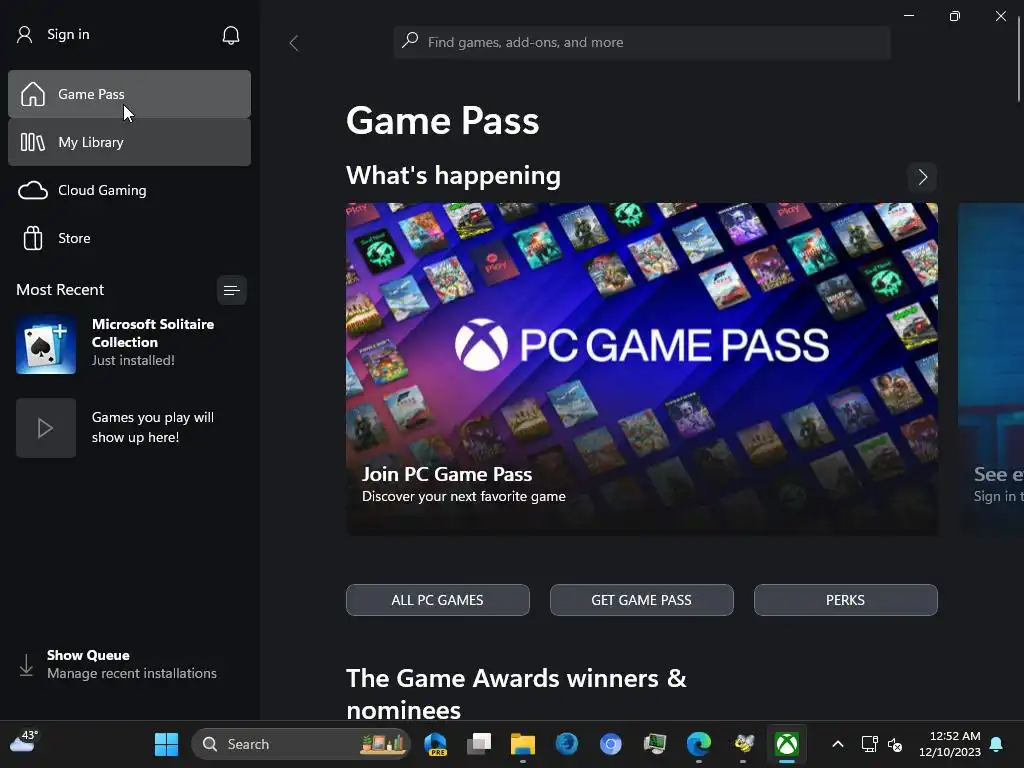Screen dimensions: 1024x768
Task: Open Cloud Gaming in the sidebar
Action: coord(129,190)
